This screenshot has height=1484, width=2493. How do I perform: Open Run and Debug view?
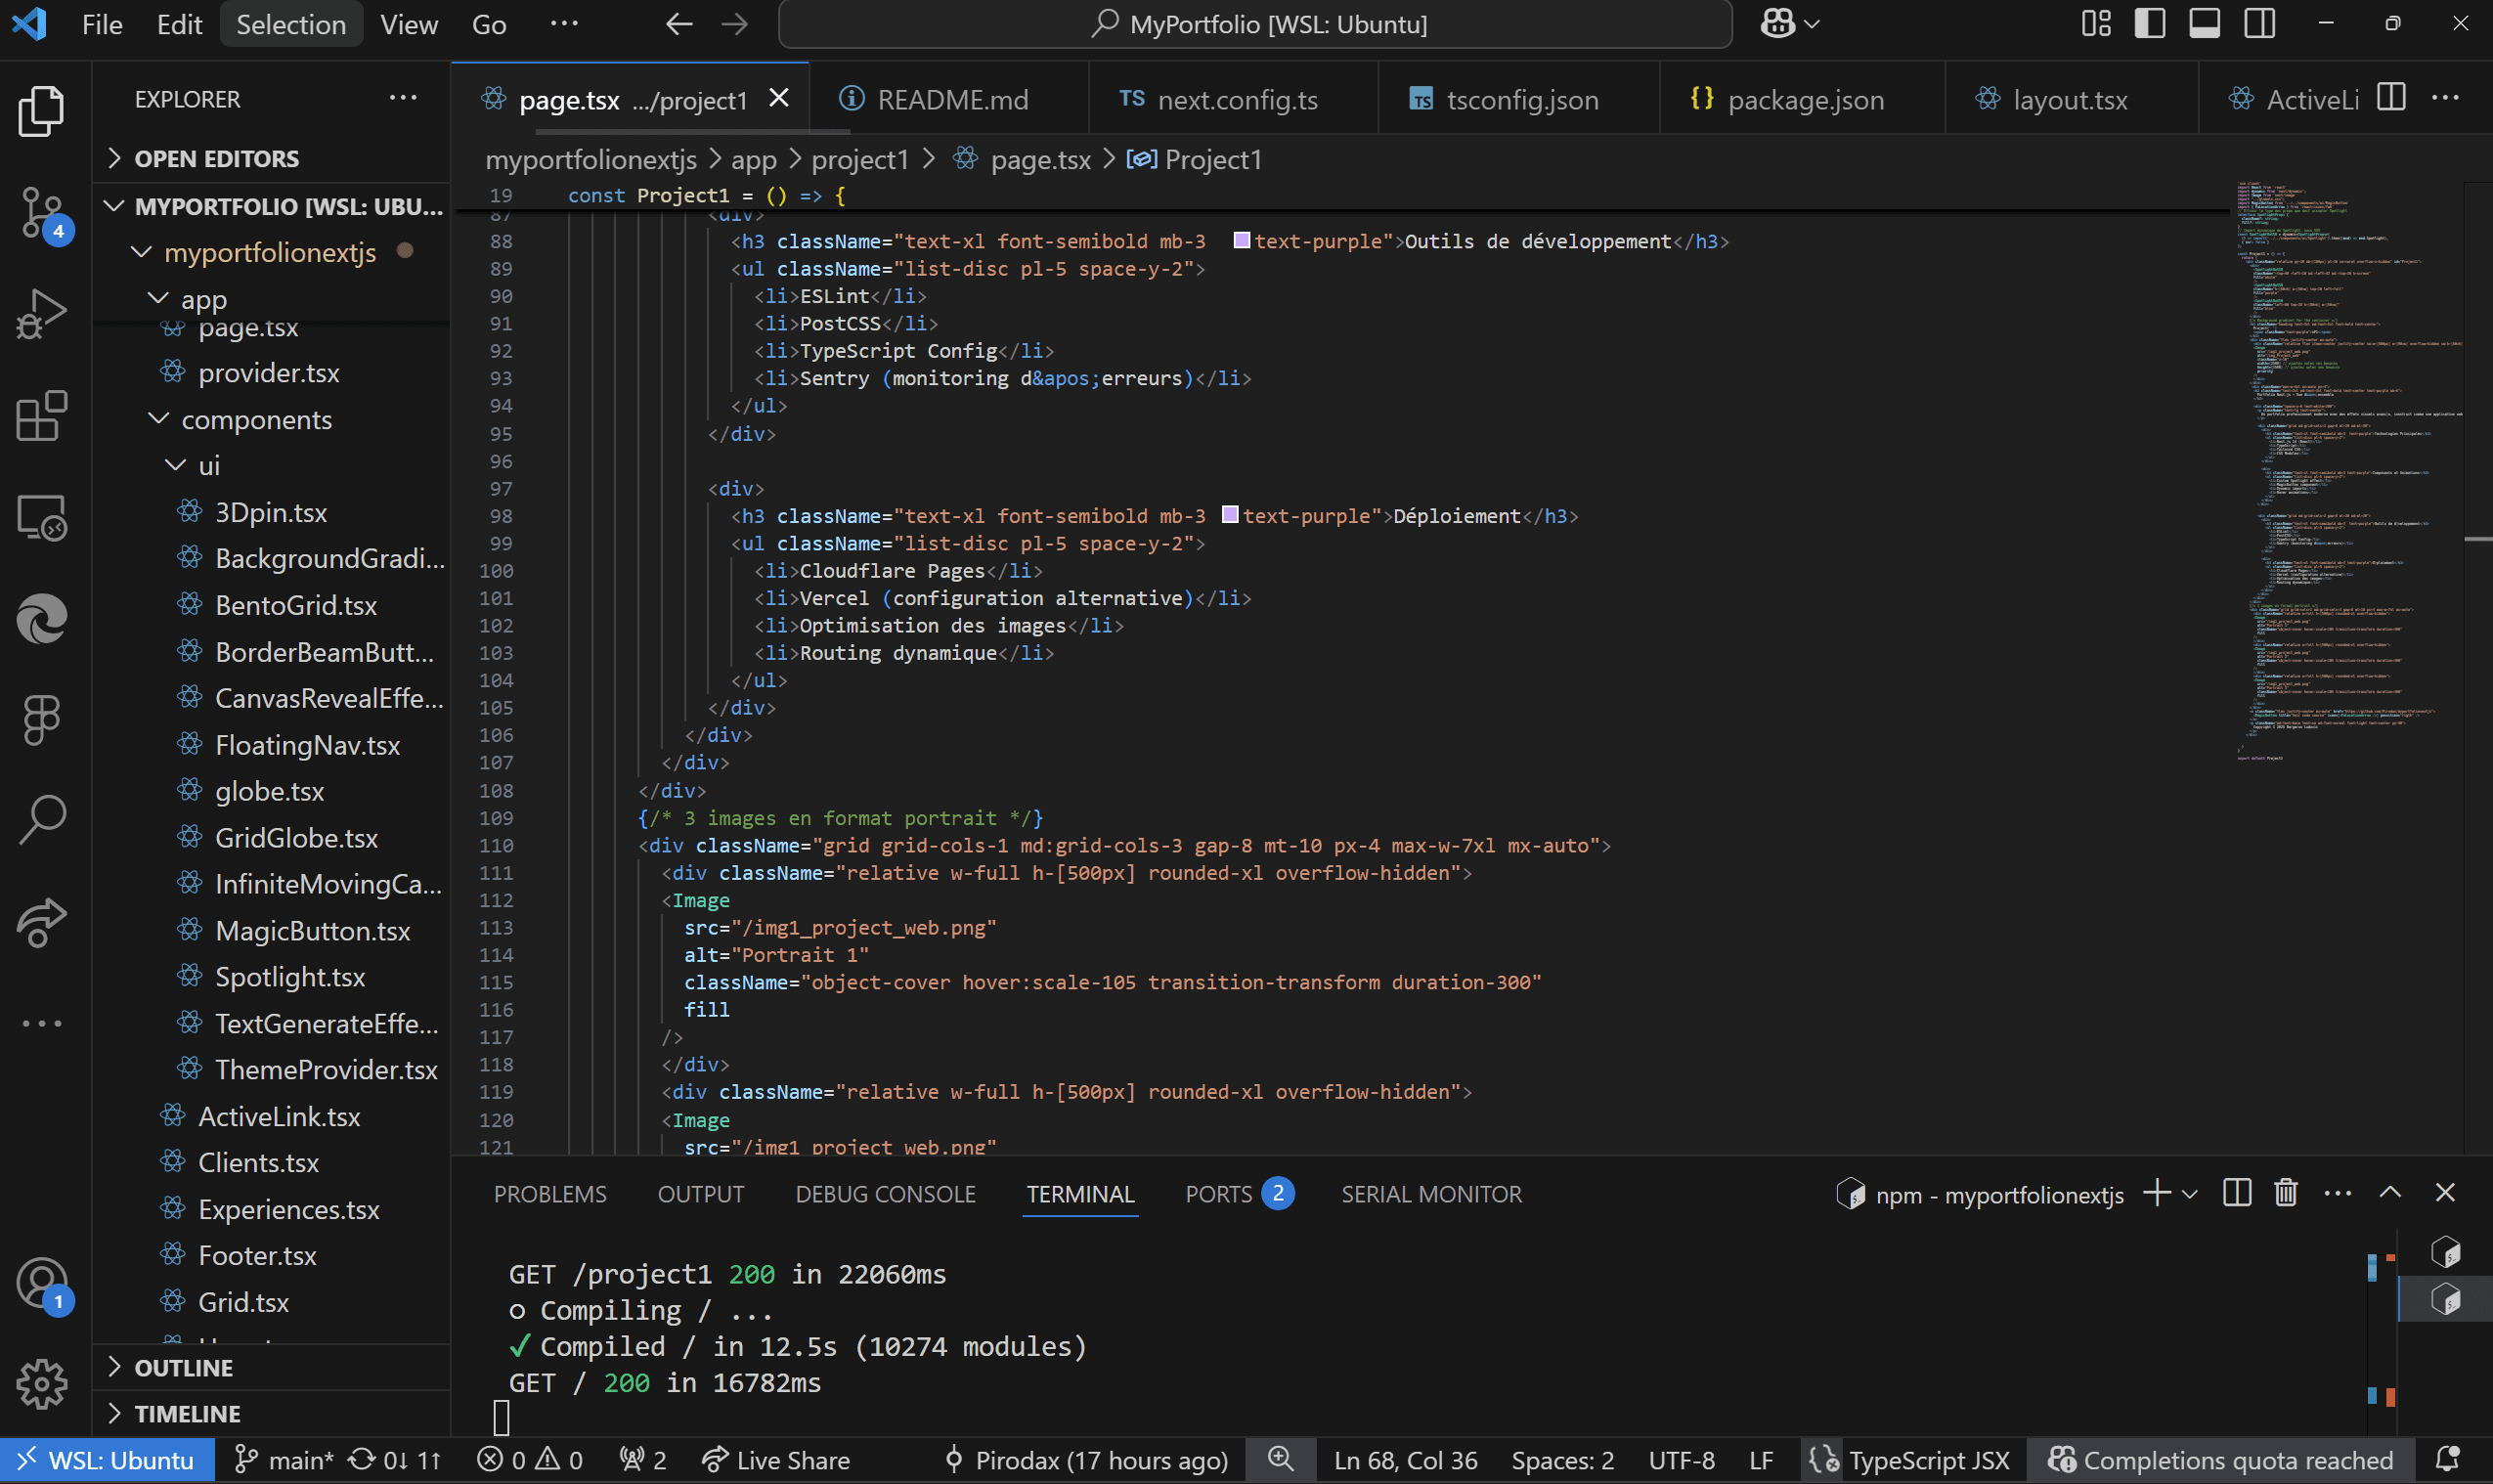[41, 313]
